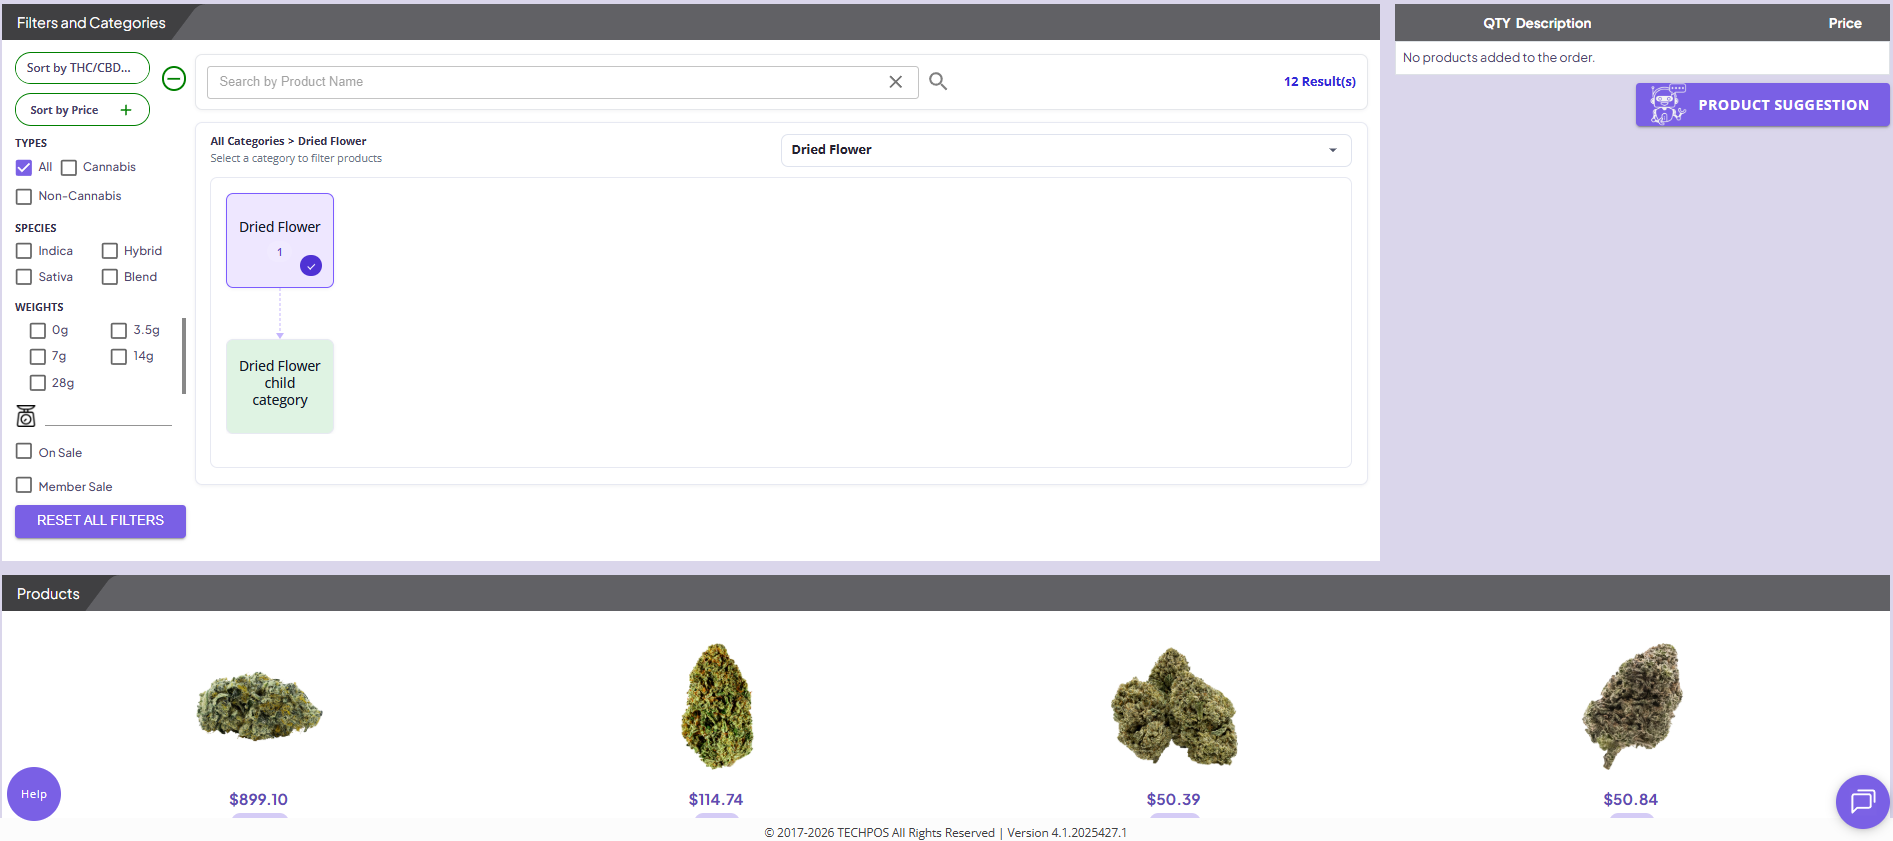Click RESET ALL FILTERS button
1893x841 pixels.
100,521
